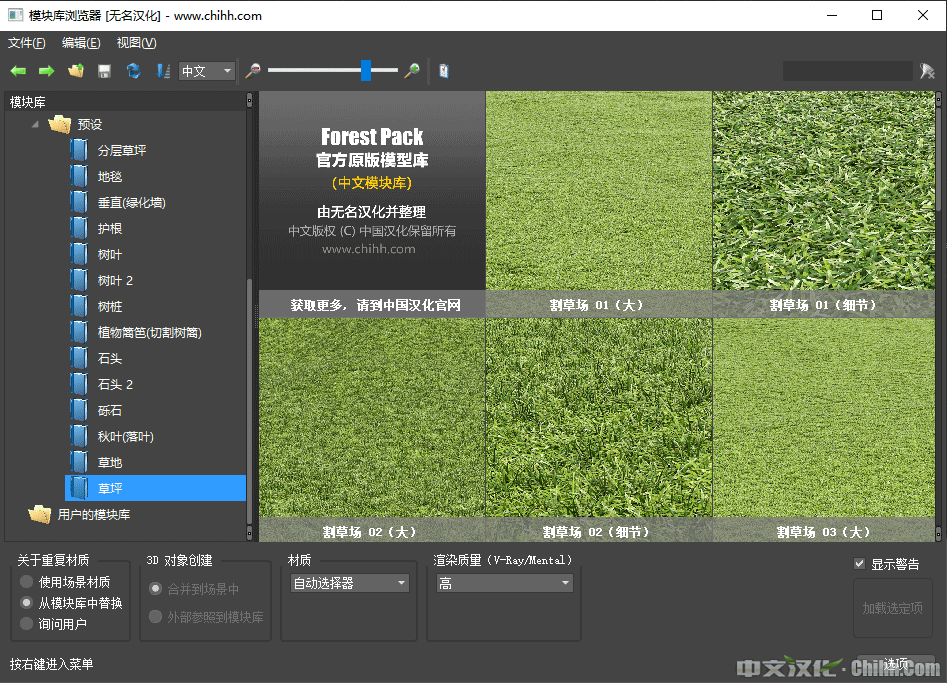Image resolution: width=947 pixels, height=683 pixels.
Task: Select 使用场景材质 radio option
Action: click(x=27, y=582)
